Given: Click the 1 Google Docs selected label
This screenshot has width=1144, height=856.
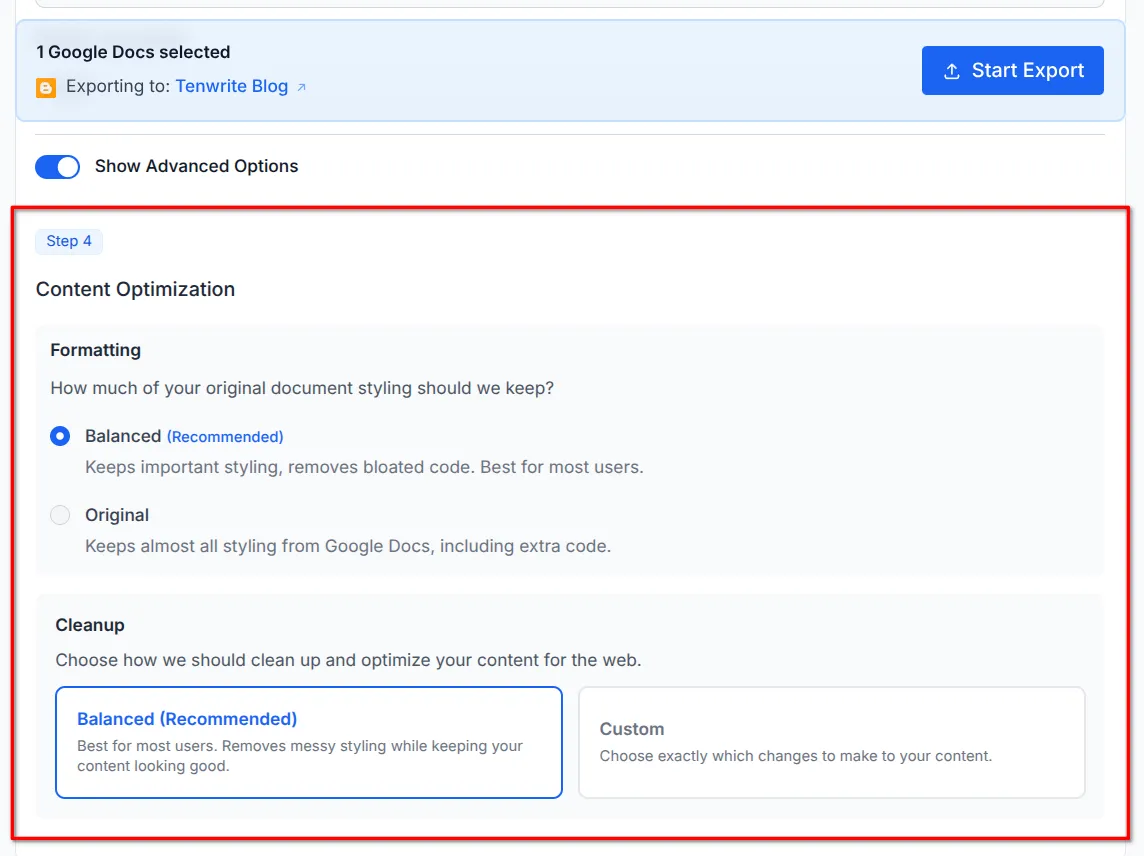Looking at the screenshot, I should [133, 51].
